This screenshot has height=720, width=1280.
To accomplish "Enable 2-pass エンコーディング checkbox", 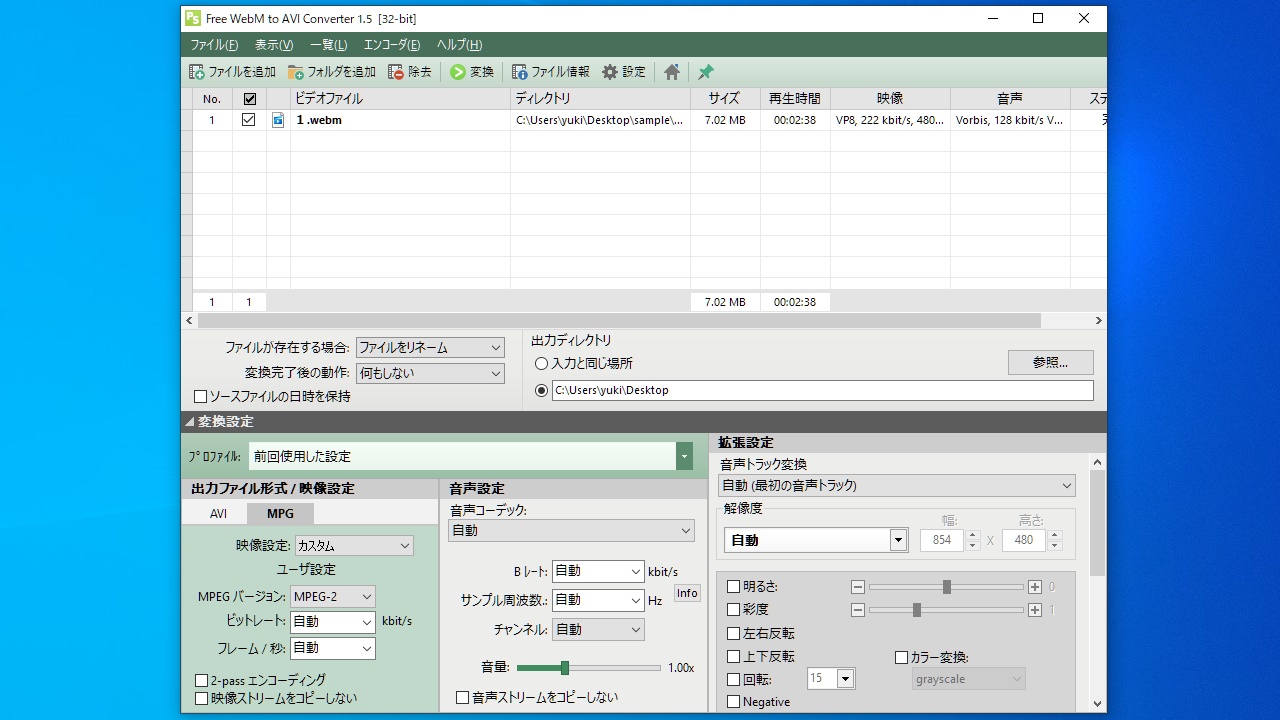I will [x=201, y=681].
